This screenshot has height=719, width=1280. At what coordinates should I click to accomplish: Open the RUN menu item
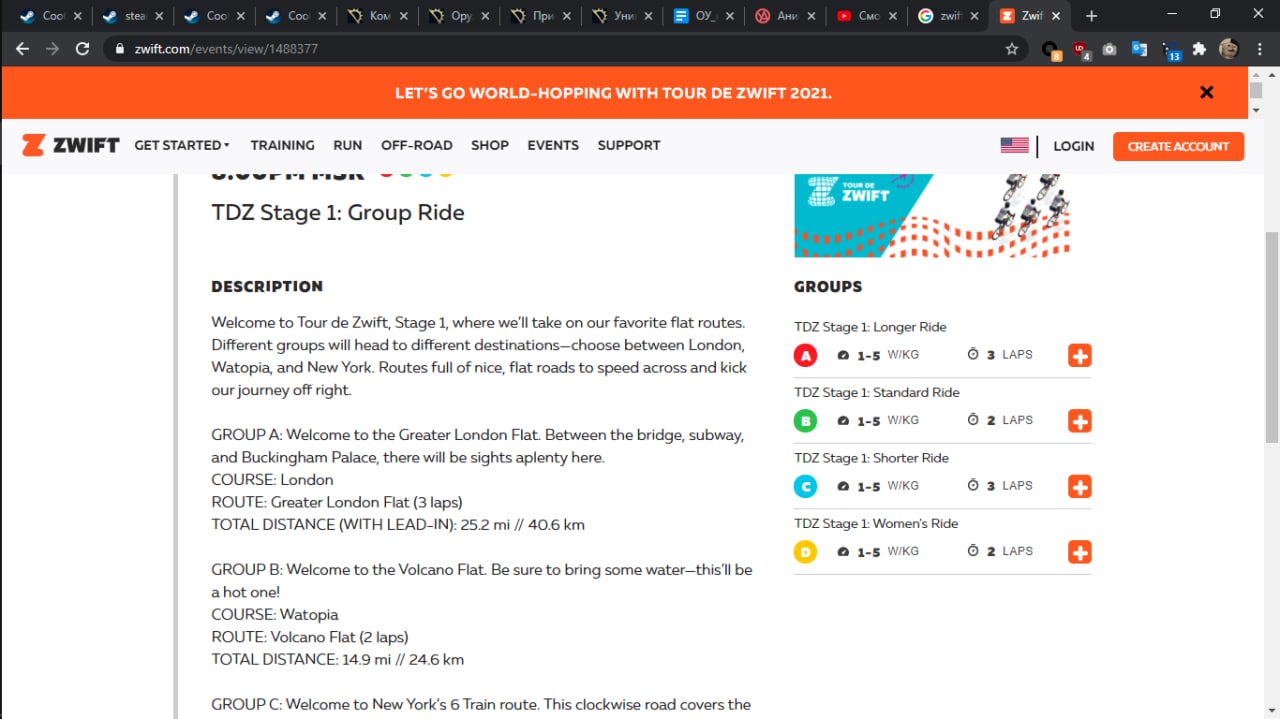point(348,145)
